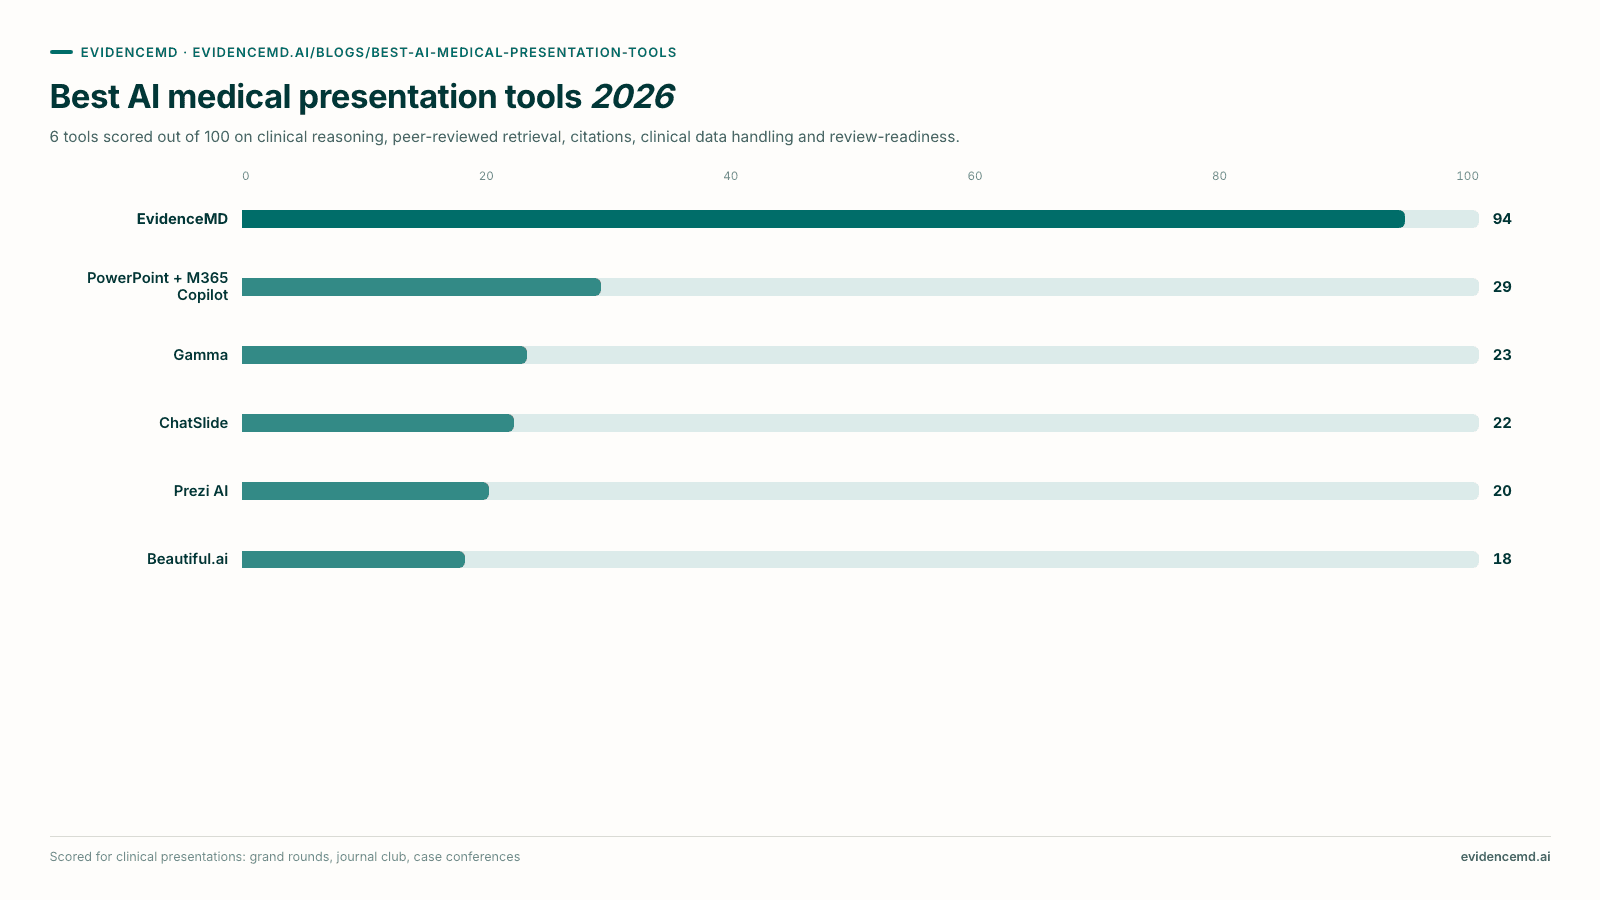Click the ChatSlide score bar
The width and height of the screenshot is (1600, 900).
pos(378,423)
